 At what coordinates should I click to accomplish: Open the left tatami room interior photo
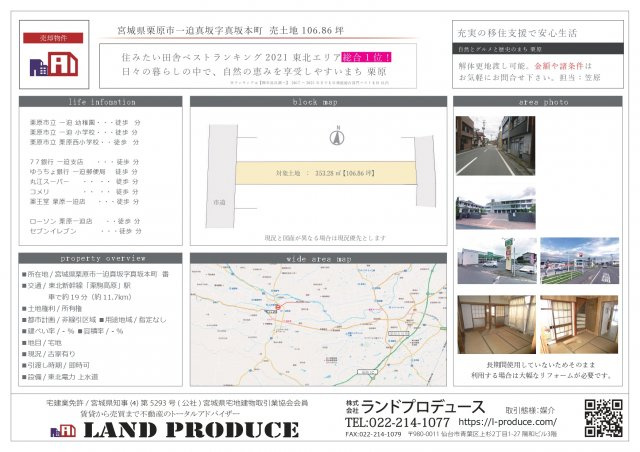point(496,324)
